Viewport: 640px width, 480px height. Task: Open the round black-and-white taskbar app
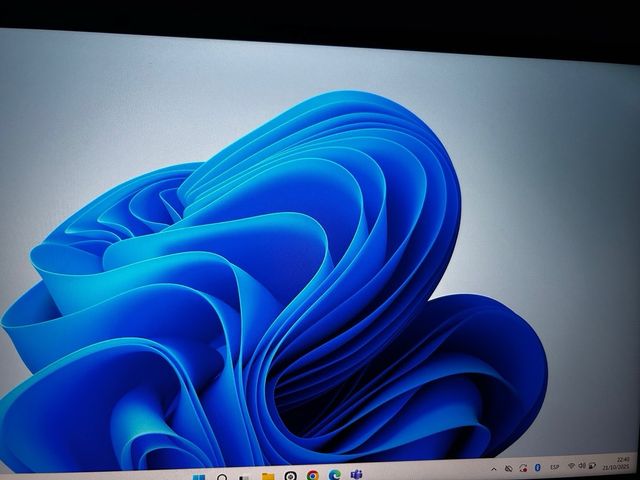290,476
